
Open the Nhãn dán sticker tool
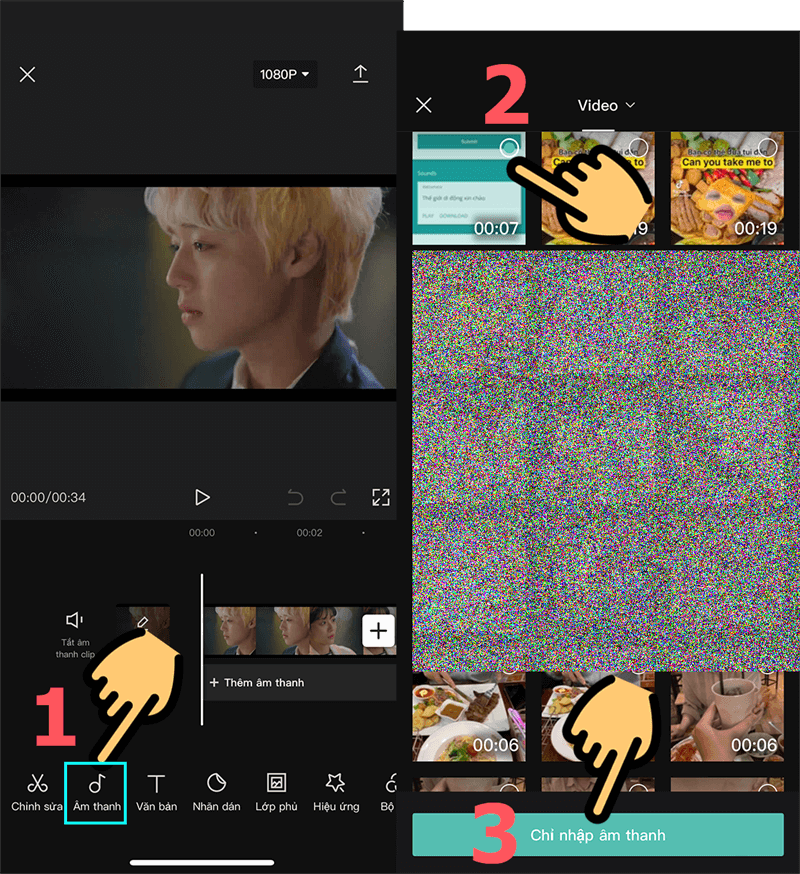pos(216,791)
